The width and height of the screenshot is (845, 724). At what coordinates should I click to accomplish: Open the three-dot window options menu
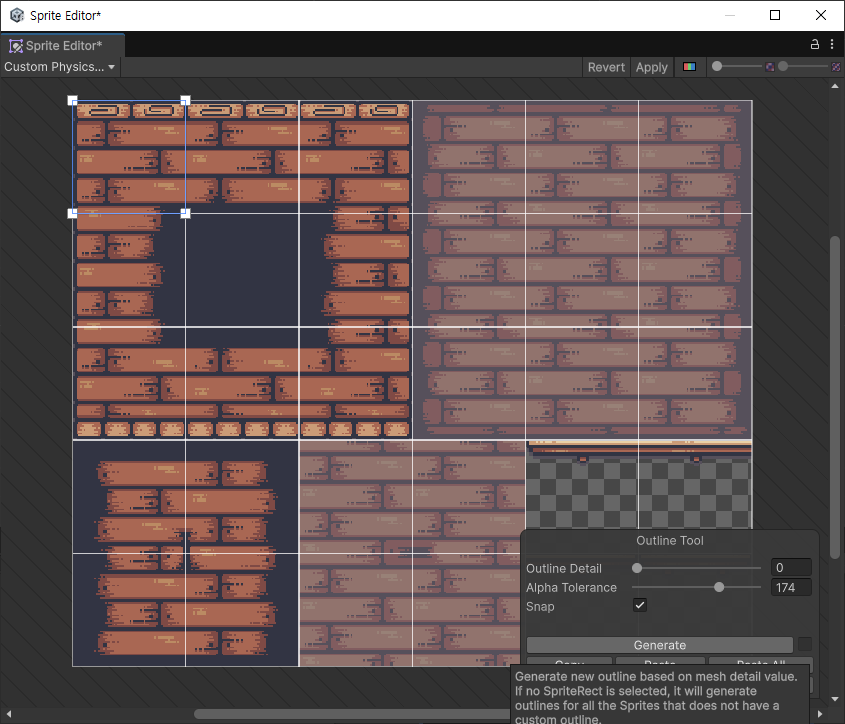pyautogui.click(x=832, y=45)
